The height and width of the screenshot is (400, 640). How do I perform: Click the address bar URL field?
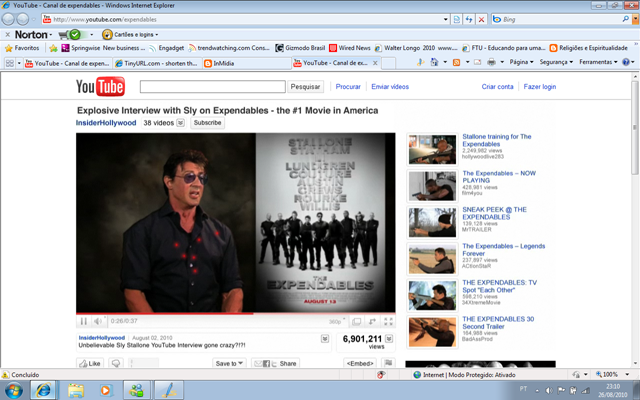(x=241, y=19)
